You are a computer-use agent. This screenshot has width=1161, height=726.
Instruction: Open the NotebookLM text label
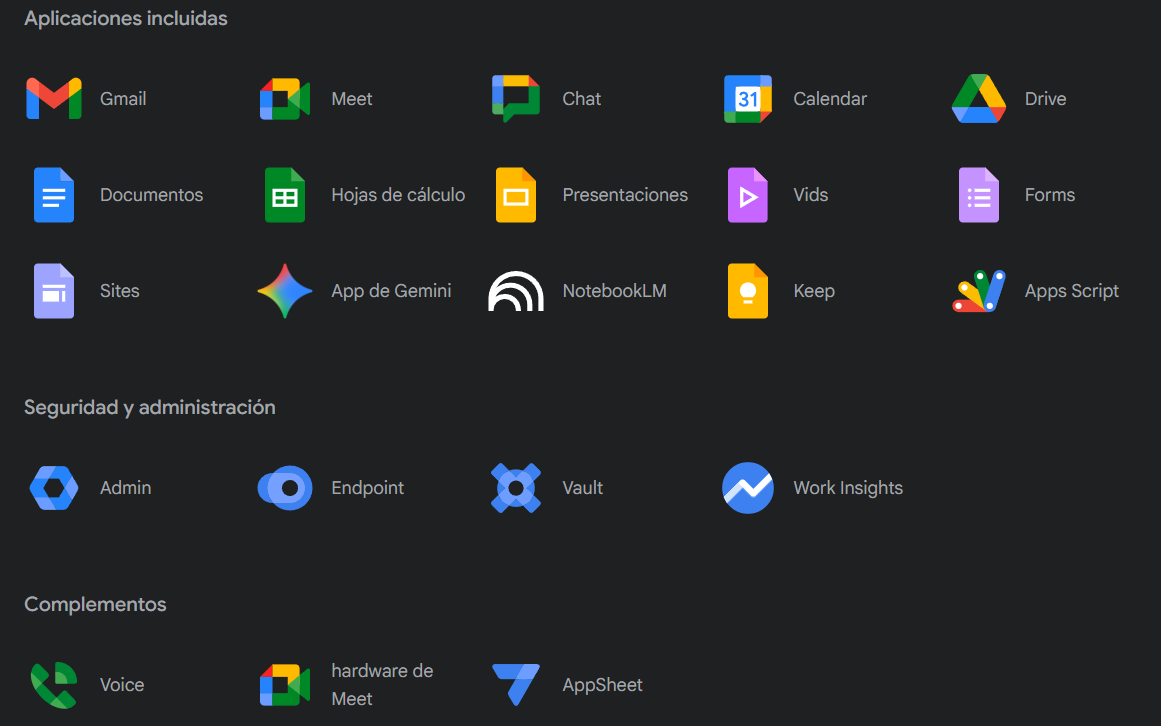(x=615, y=291)
